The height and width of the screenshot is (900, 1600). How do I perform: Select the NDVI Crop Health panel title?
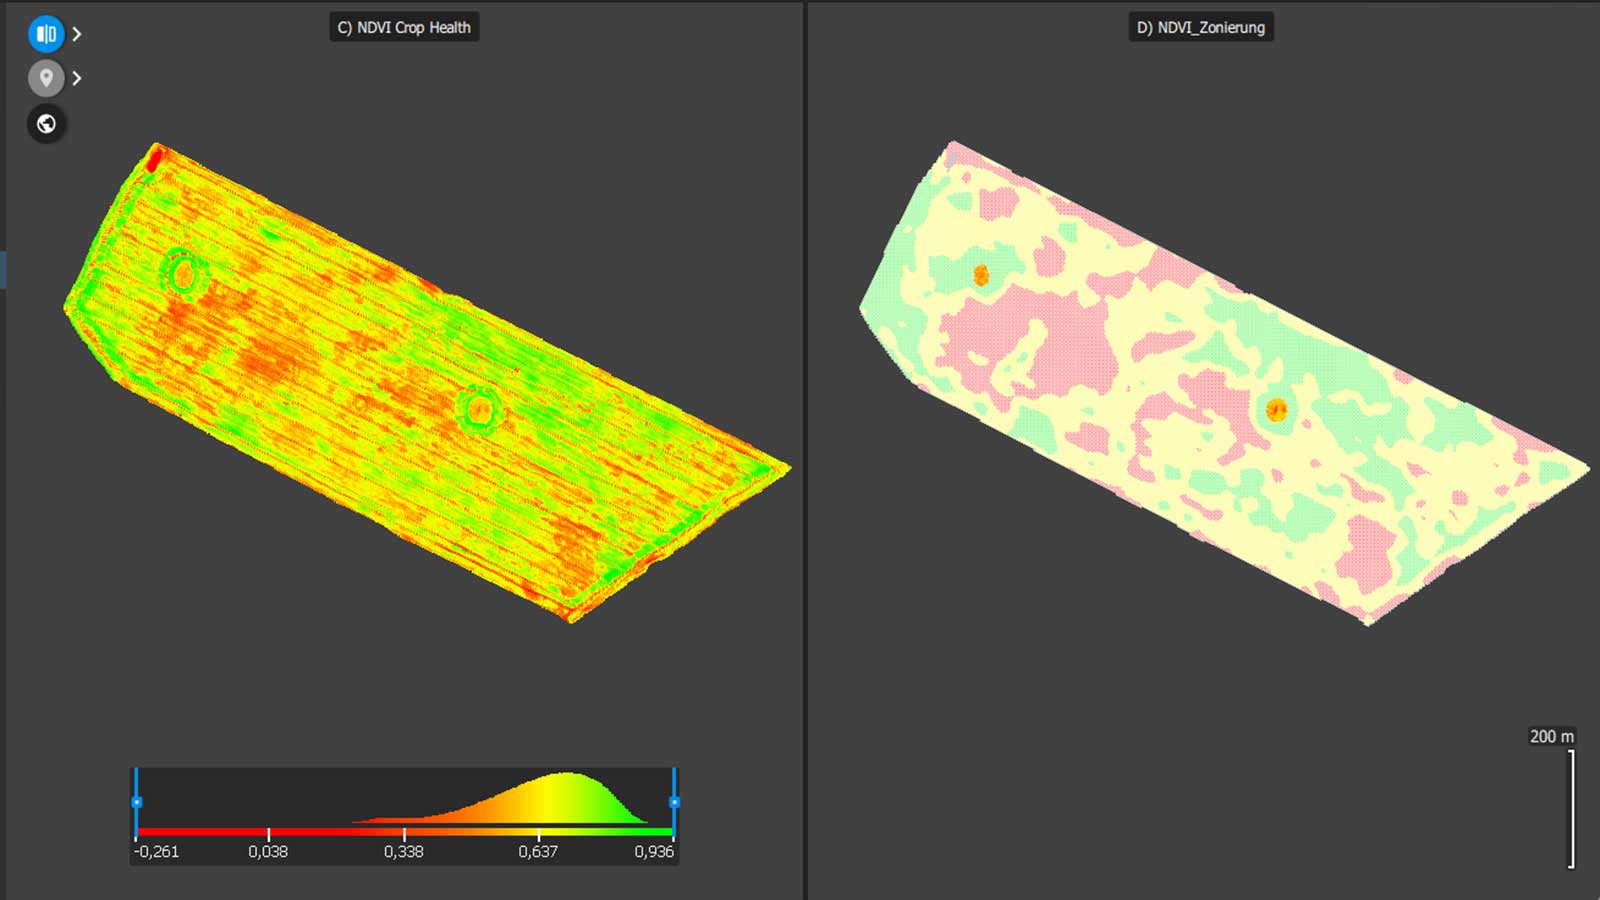tap(406, 27)
